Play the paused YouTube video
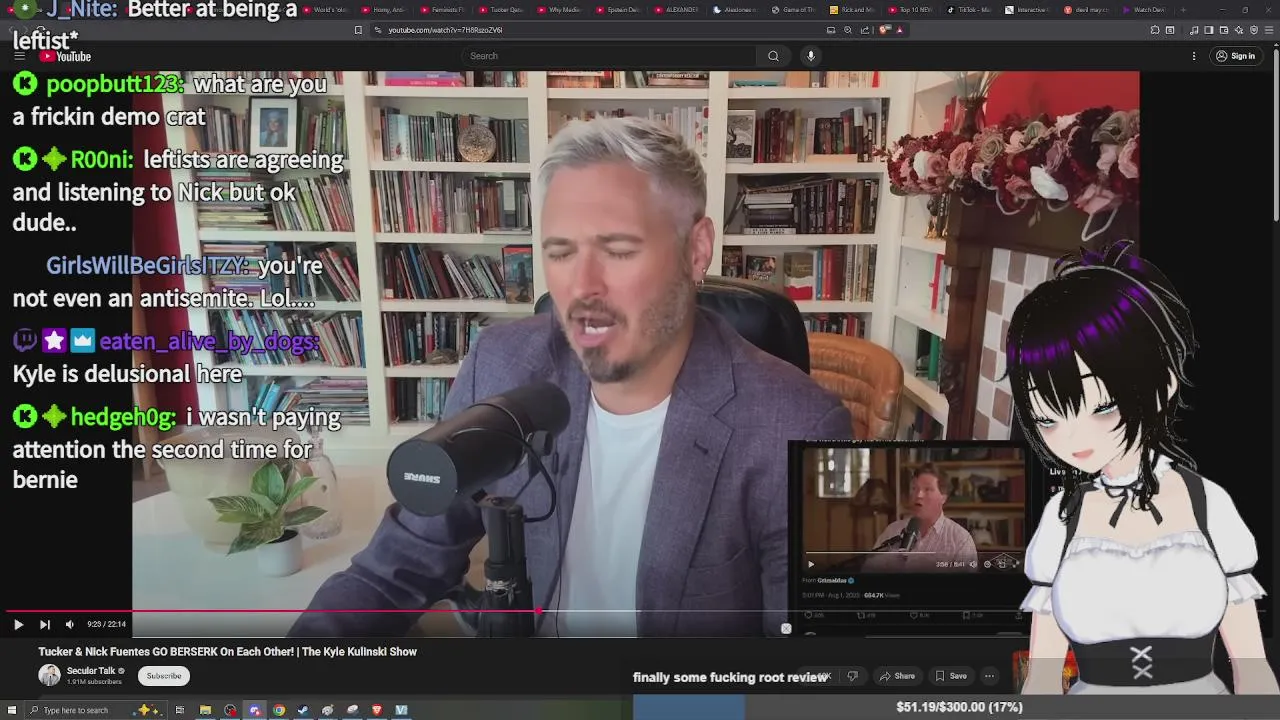The image size is (1280, 720). point(18,624)
